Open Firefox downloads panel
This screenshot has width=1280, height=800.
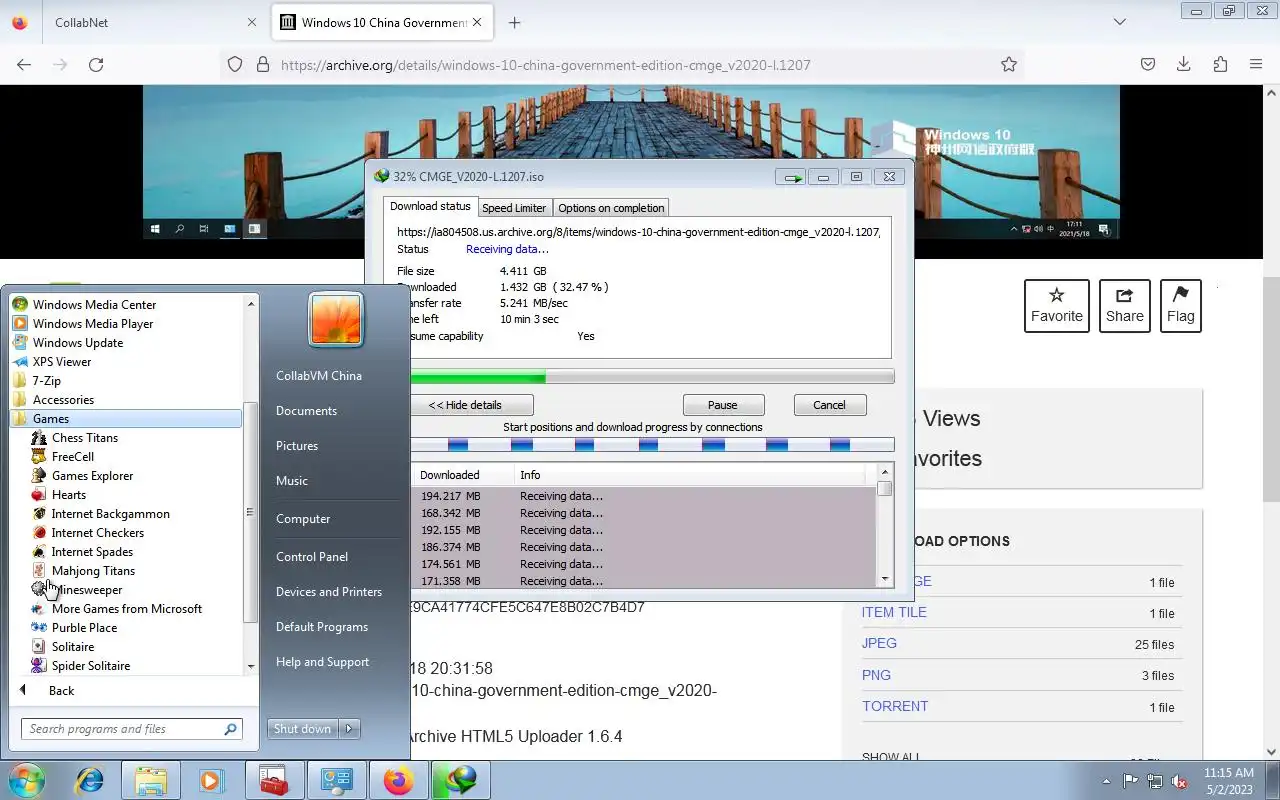pyautogui.click(x=1184, y=65)
